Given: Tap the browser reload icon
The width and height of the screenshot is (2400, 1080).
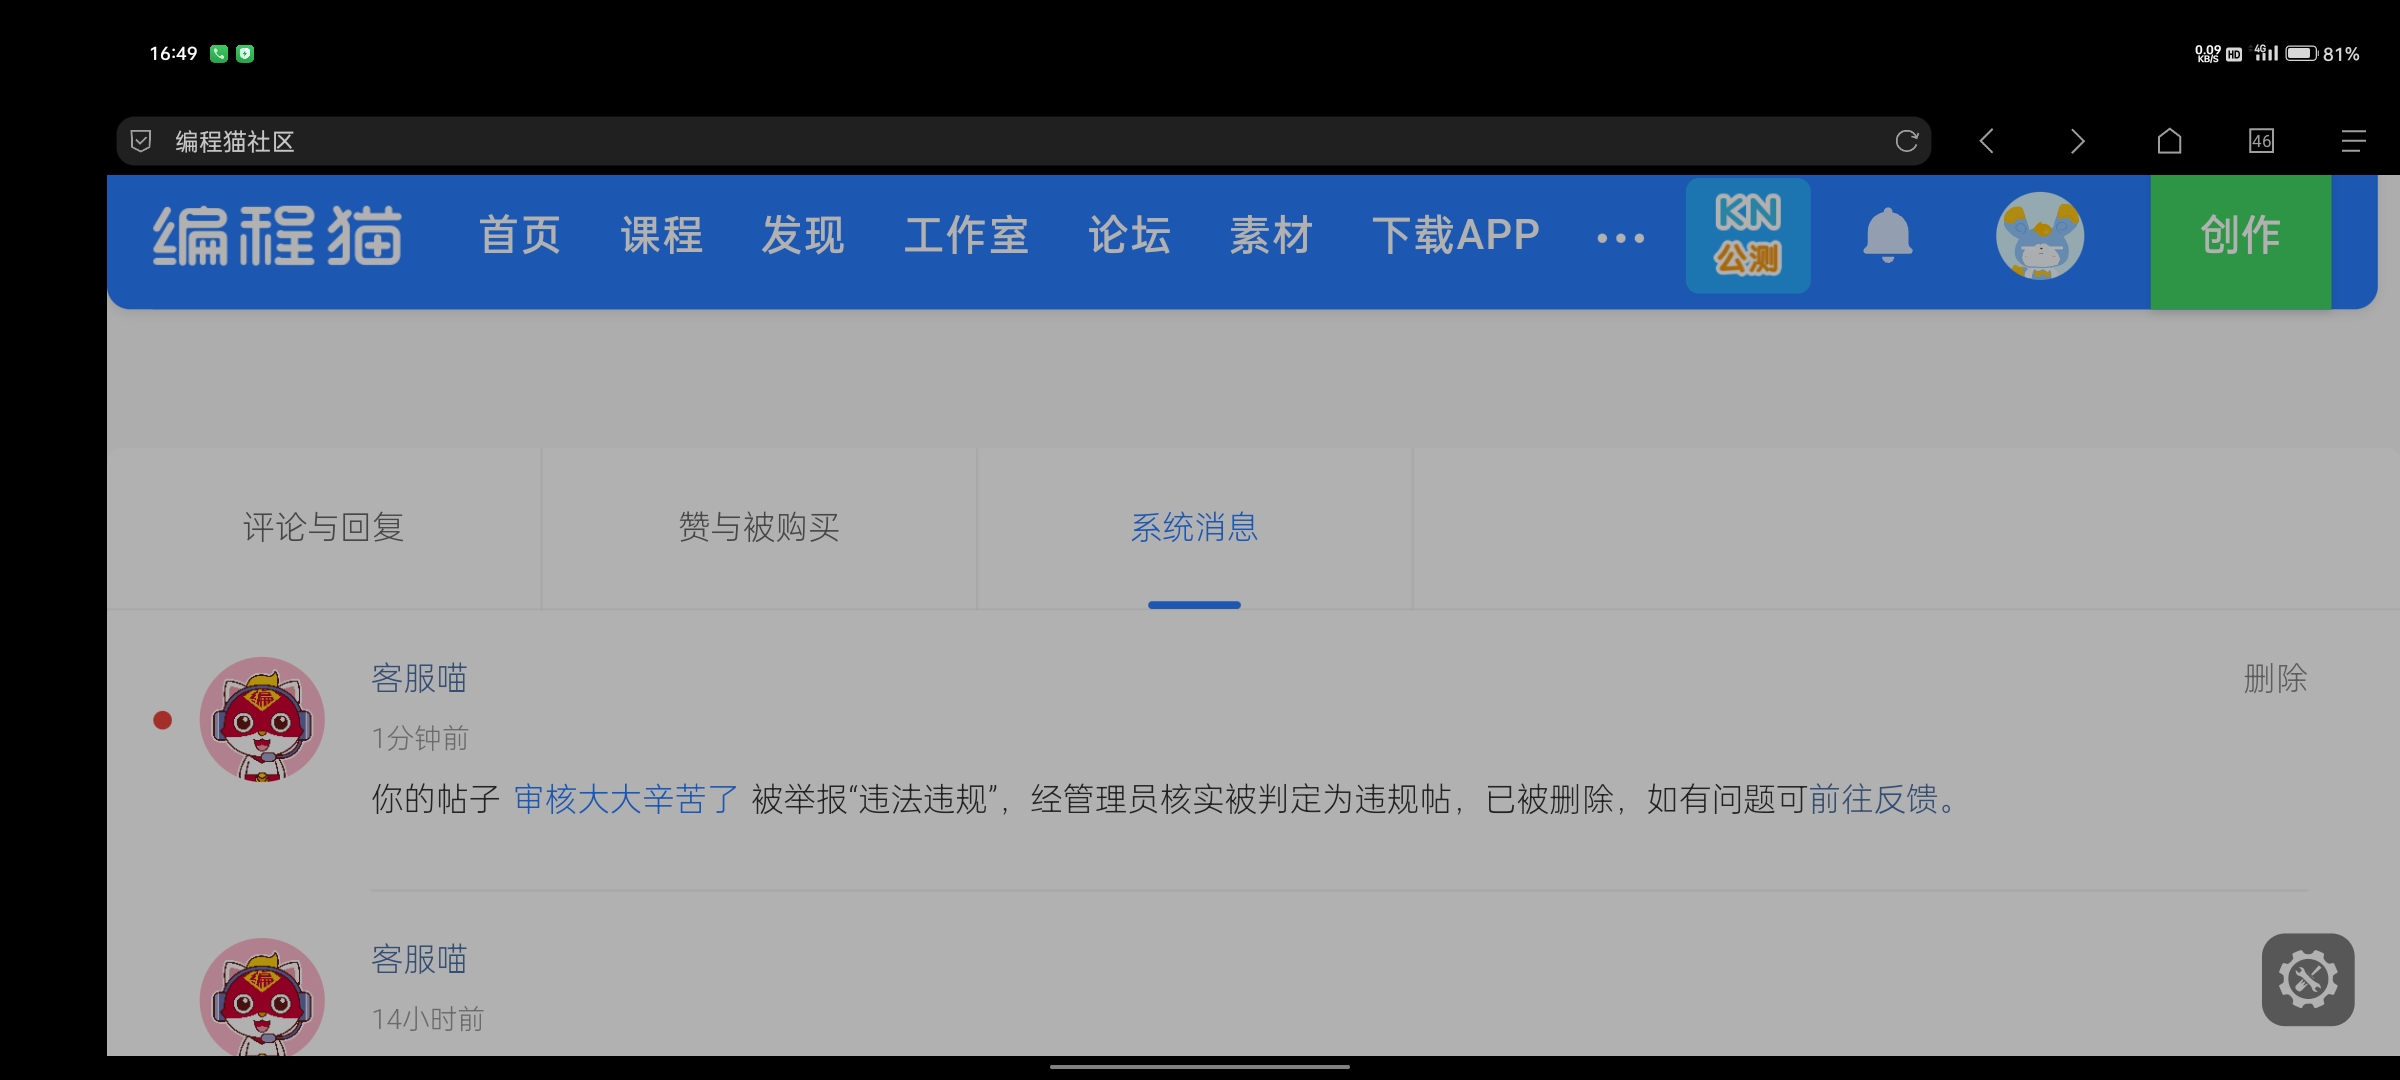Looking at the screenshot, I should pyautogui.click(x=1907, y=141).
